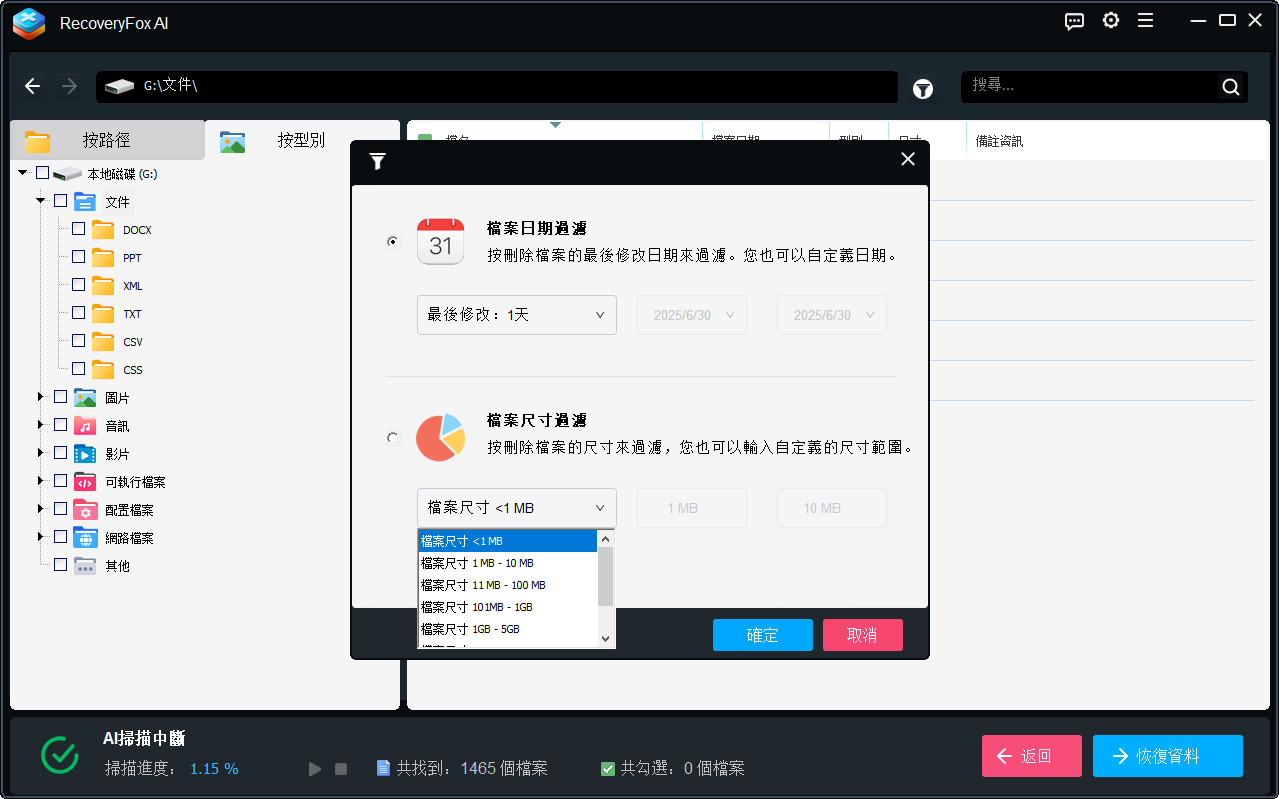Select the 檔案日期過濾 radio button
This screenshot has width=1279, height=799.
(x=392, y=241)
